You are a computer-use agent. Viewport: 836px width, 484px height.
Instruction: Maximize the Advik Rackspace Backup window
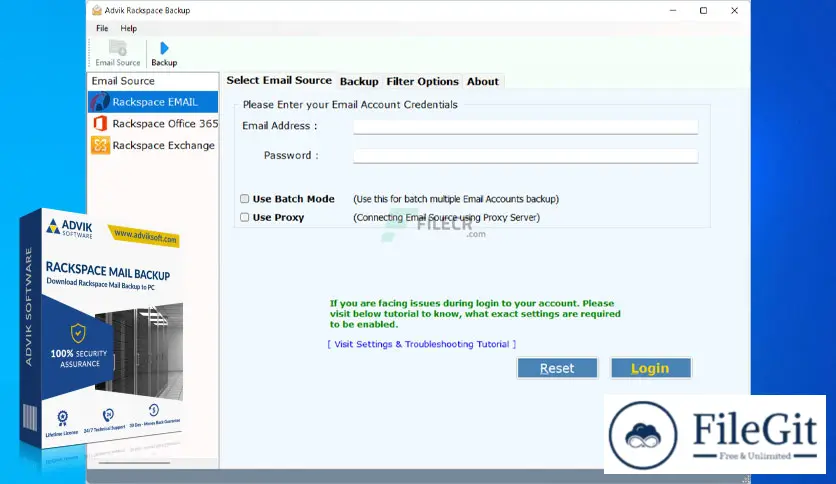point(703,10)
